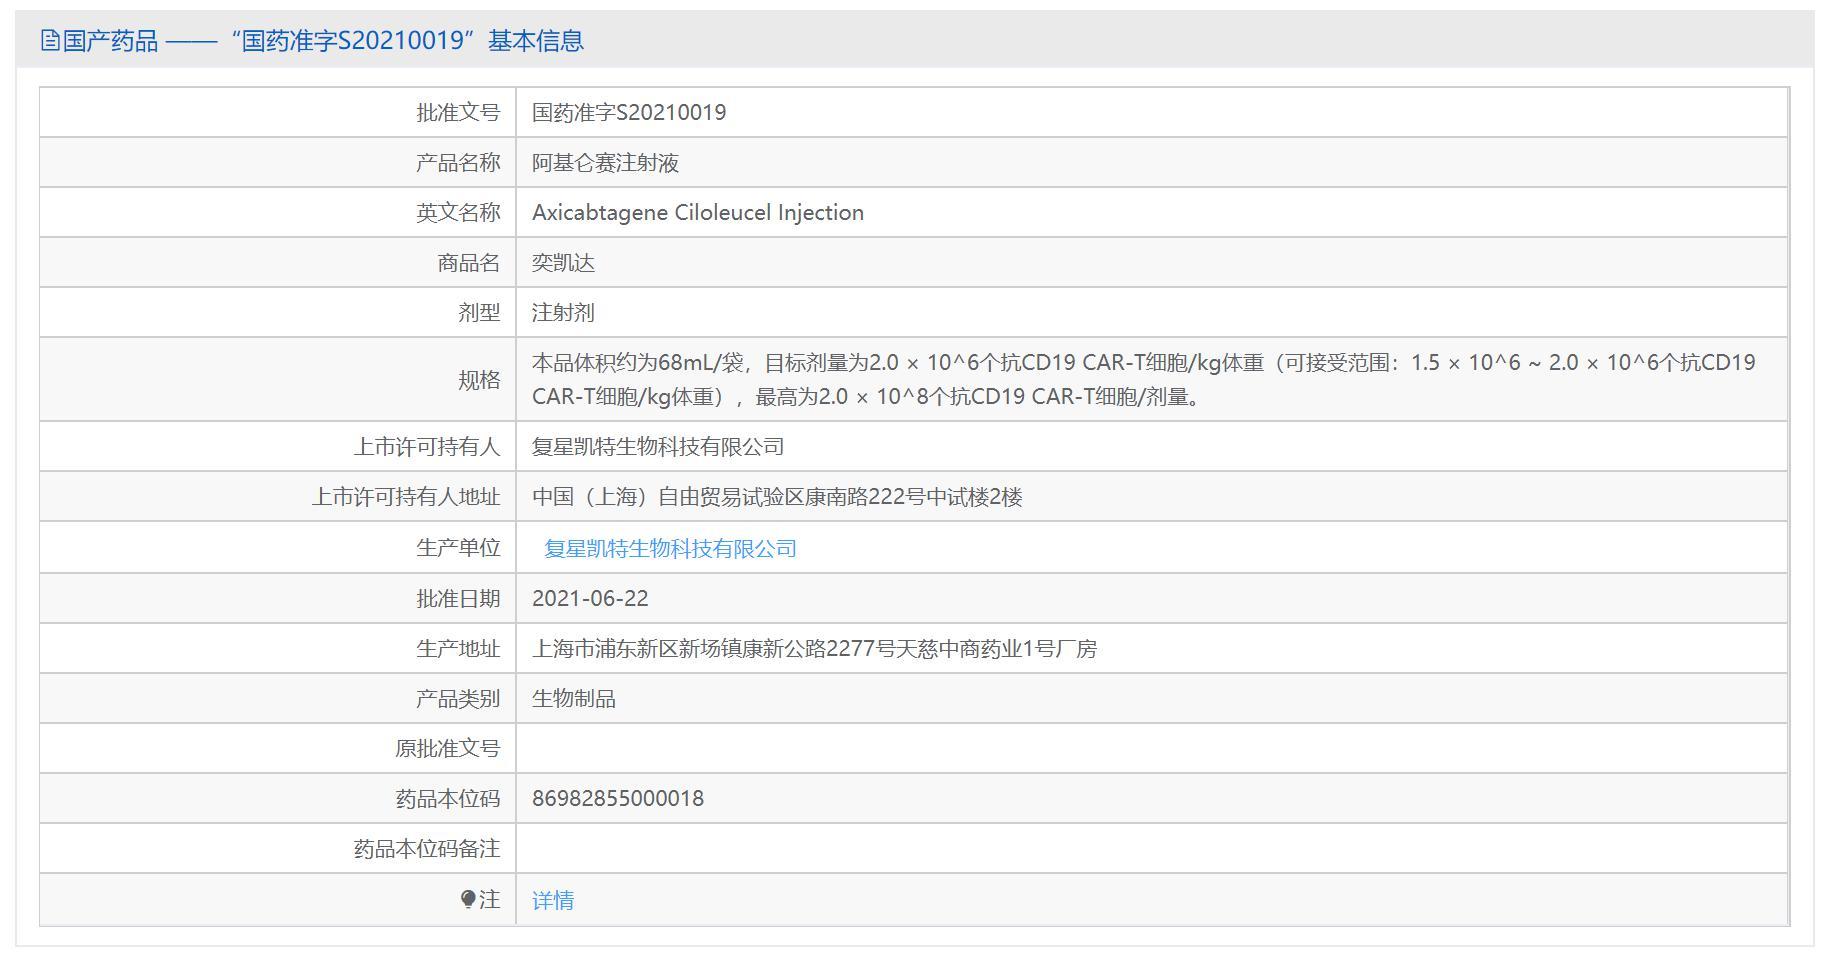Click production address 上海市浦东新区新场镇康新公路2277号
The image size is (1832, 962).
click(814, 648)
